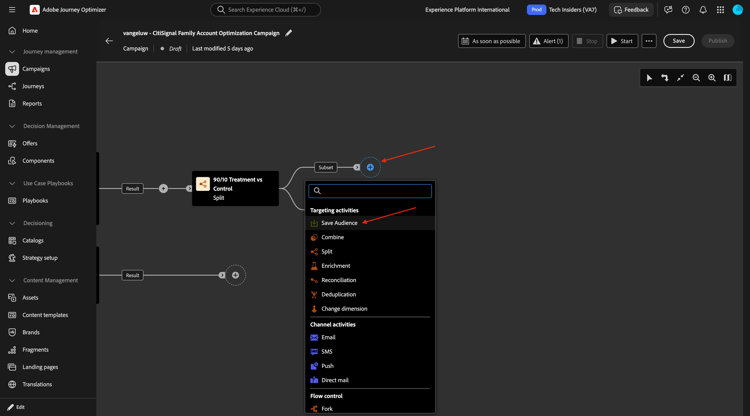Select Reconciliation activity
The height and width of the screenshot is (416, 750).
click(x=370, y=280)
